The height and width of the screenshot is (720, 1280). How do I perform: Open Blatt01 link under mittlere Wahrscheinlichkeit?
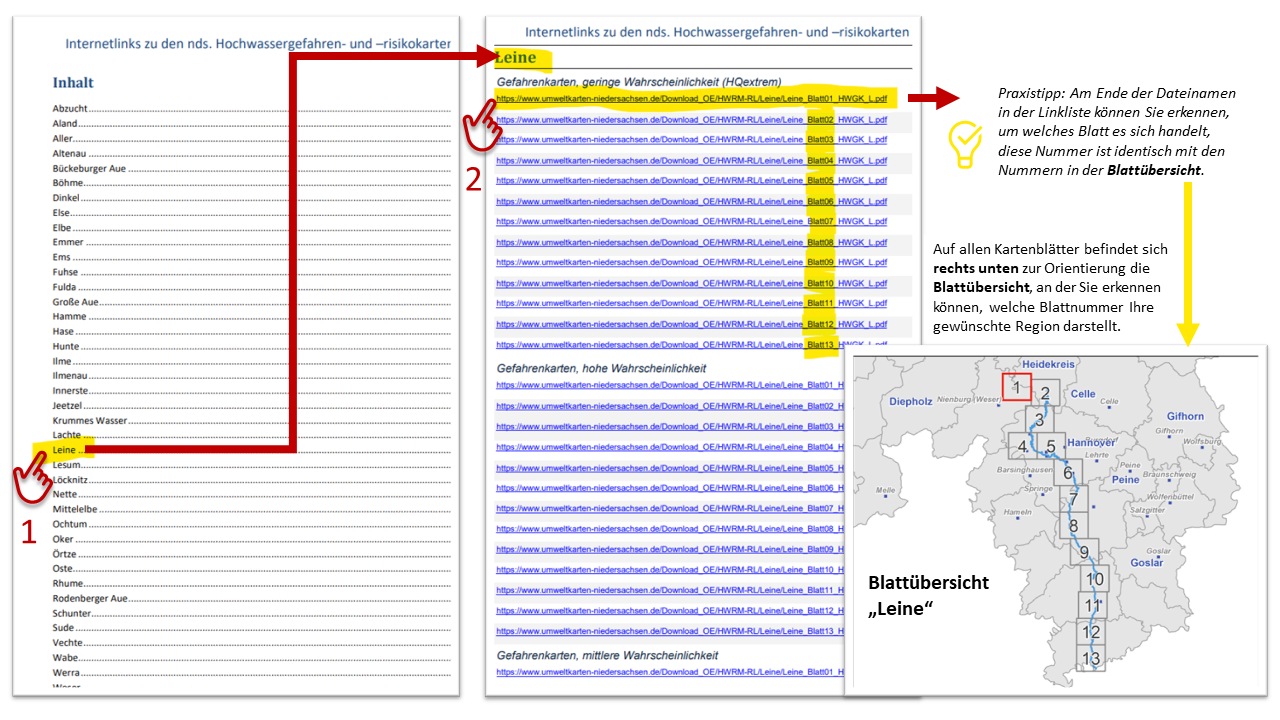click(669, 672)
